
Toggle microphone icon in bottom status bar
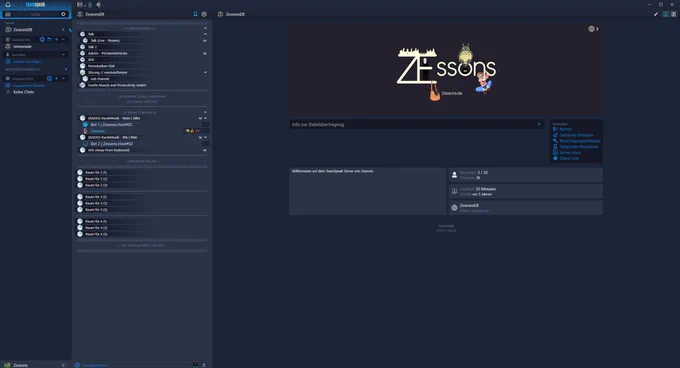click(63, 365)
